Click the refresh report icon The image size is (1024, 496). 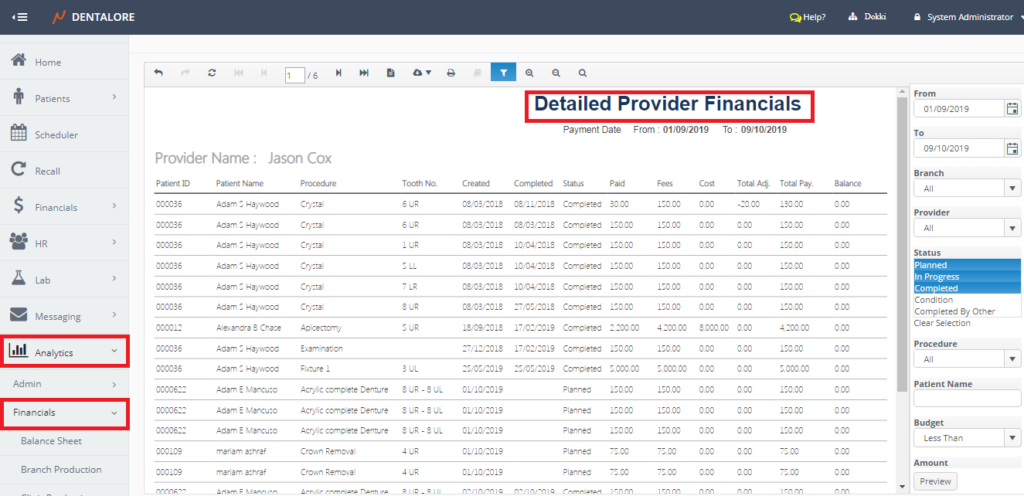pyautogui.click(x=211, y=73)
